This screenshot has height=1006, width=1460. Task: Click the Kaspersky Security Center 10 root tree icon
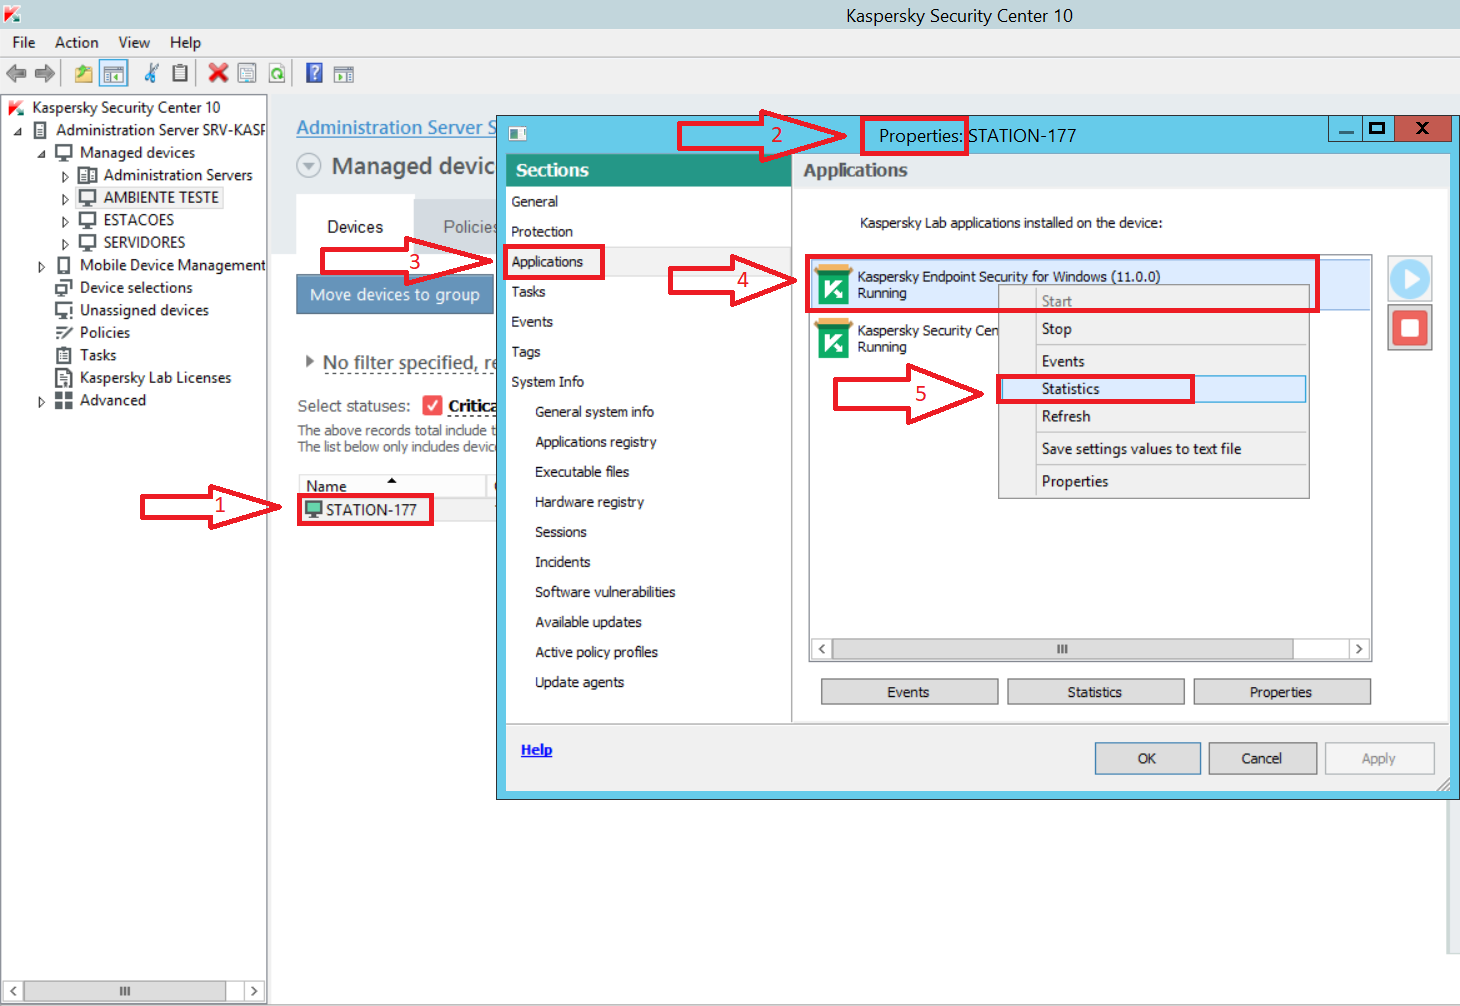16,107
